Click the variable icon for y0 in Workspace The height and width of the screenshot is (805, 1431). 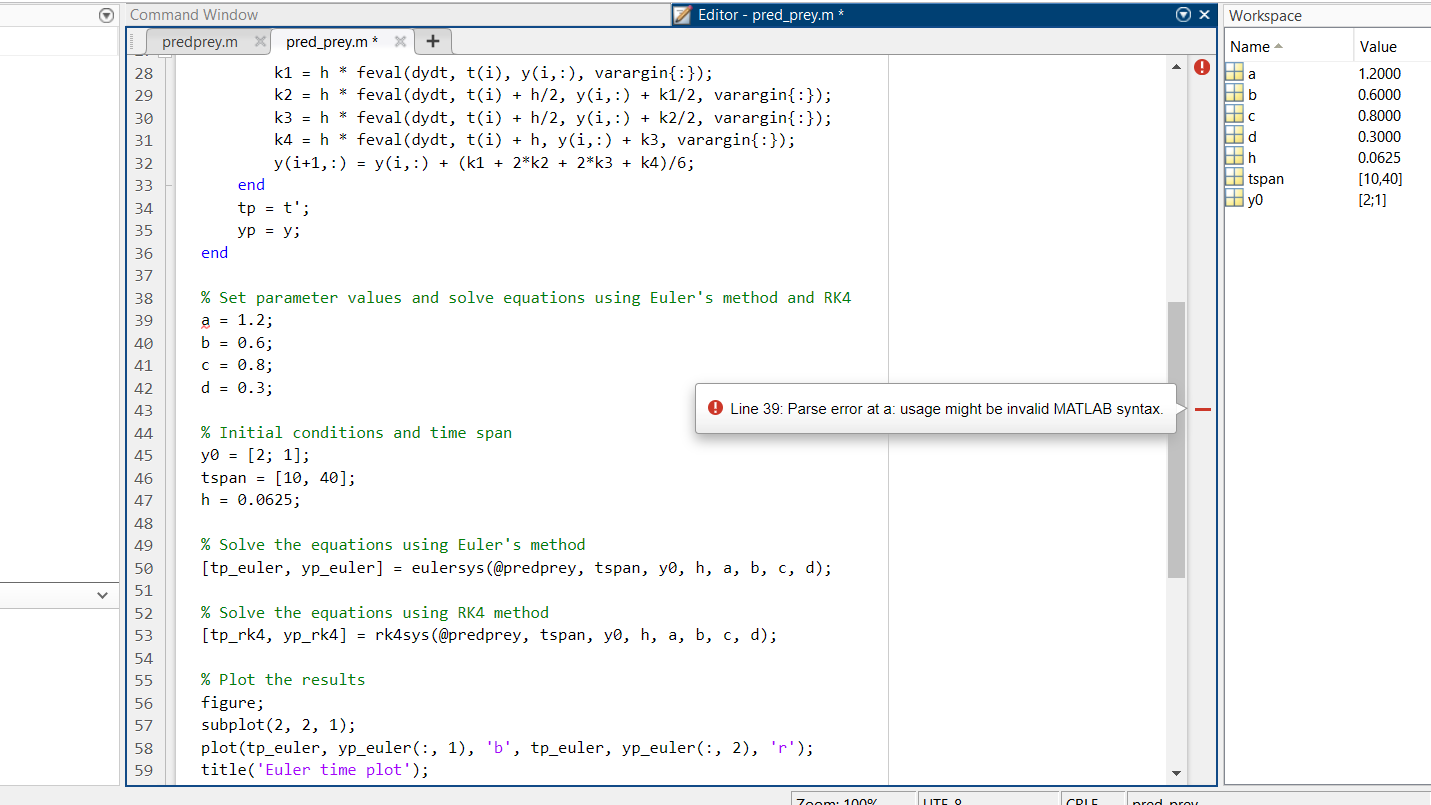[x=1234, y=199]
